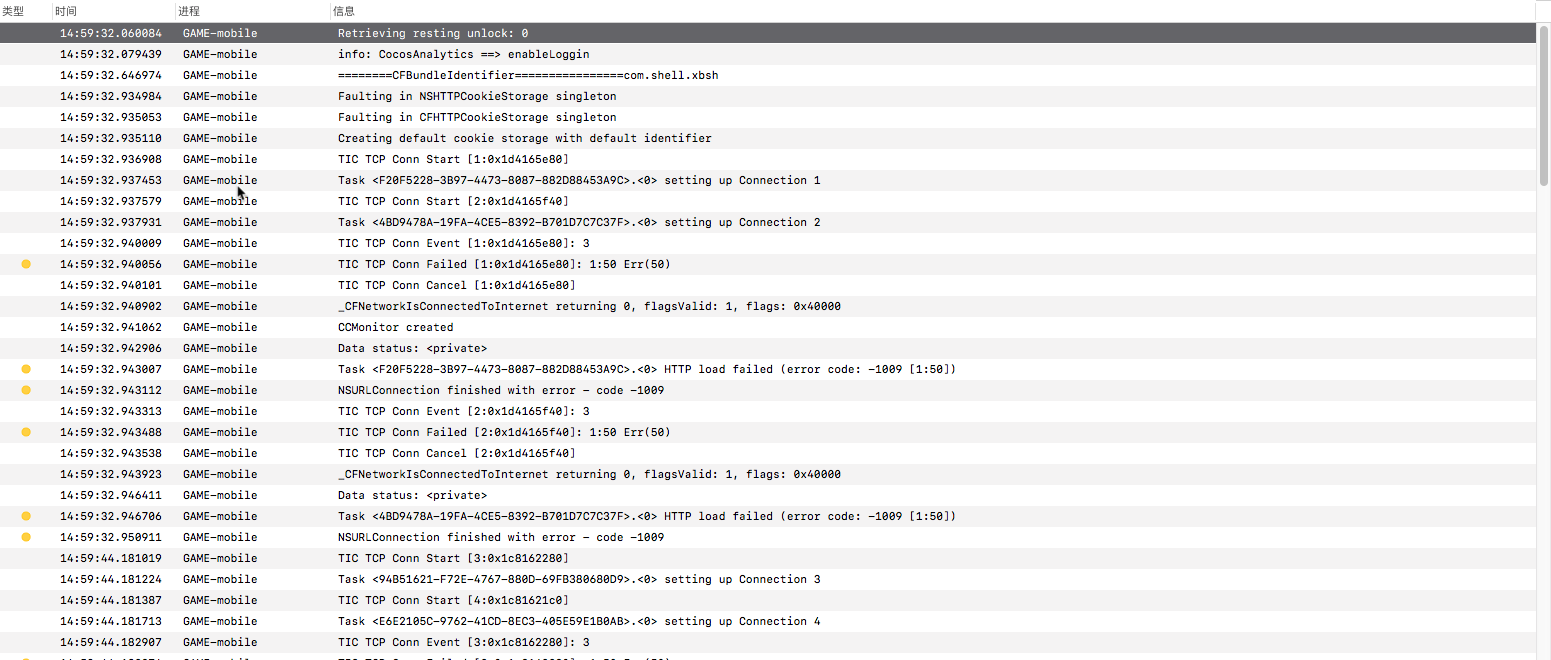Click the yellow dot on the 14:59:32.943488 row
The image size is (1551, 660).
click(x=26, y=432)
